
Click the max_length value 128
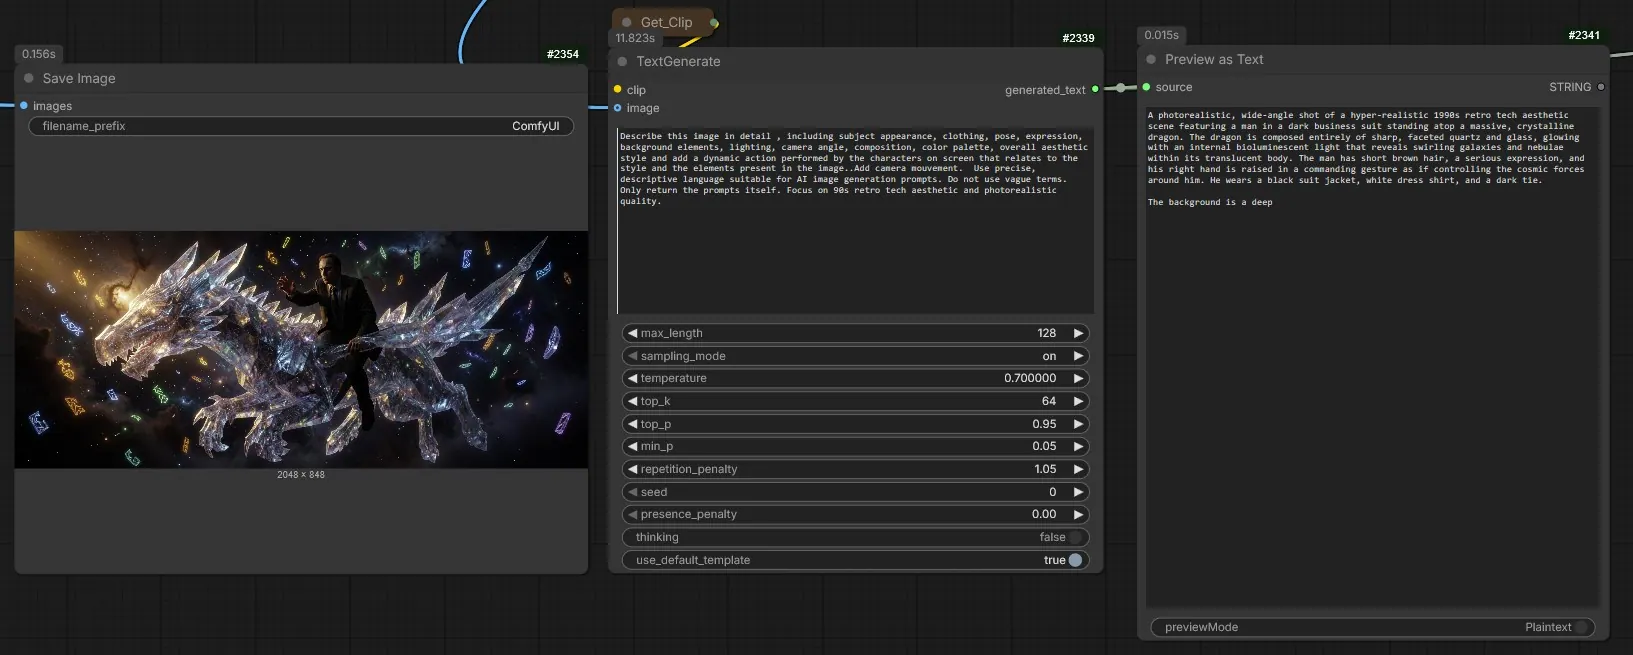click(x=1047, y=333)
